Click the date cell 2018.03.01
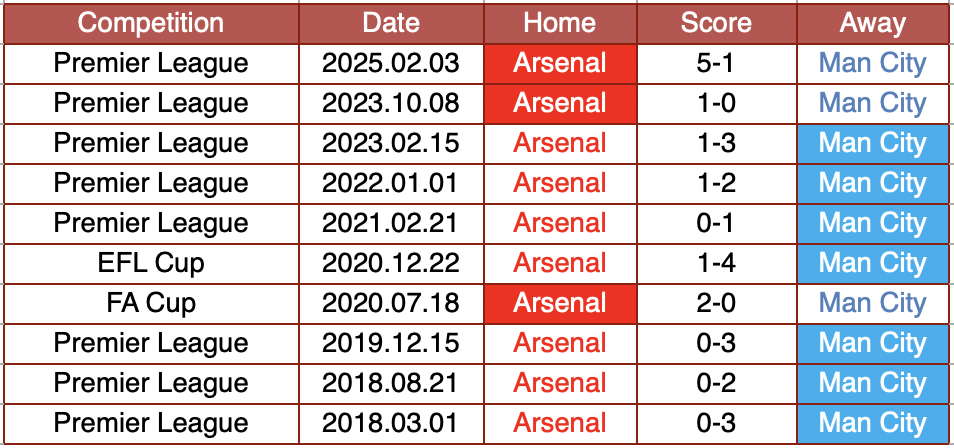 pyautogui.click(x=391, y=424)
